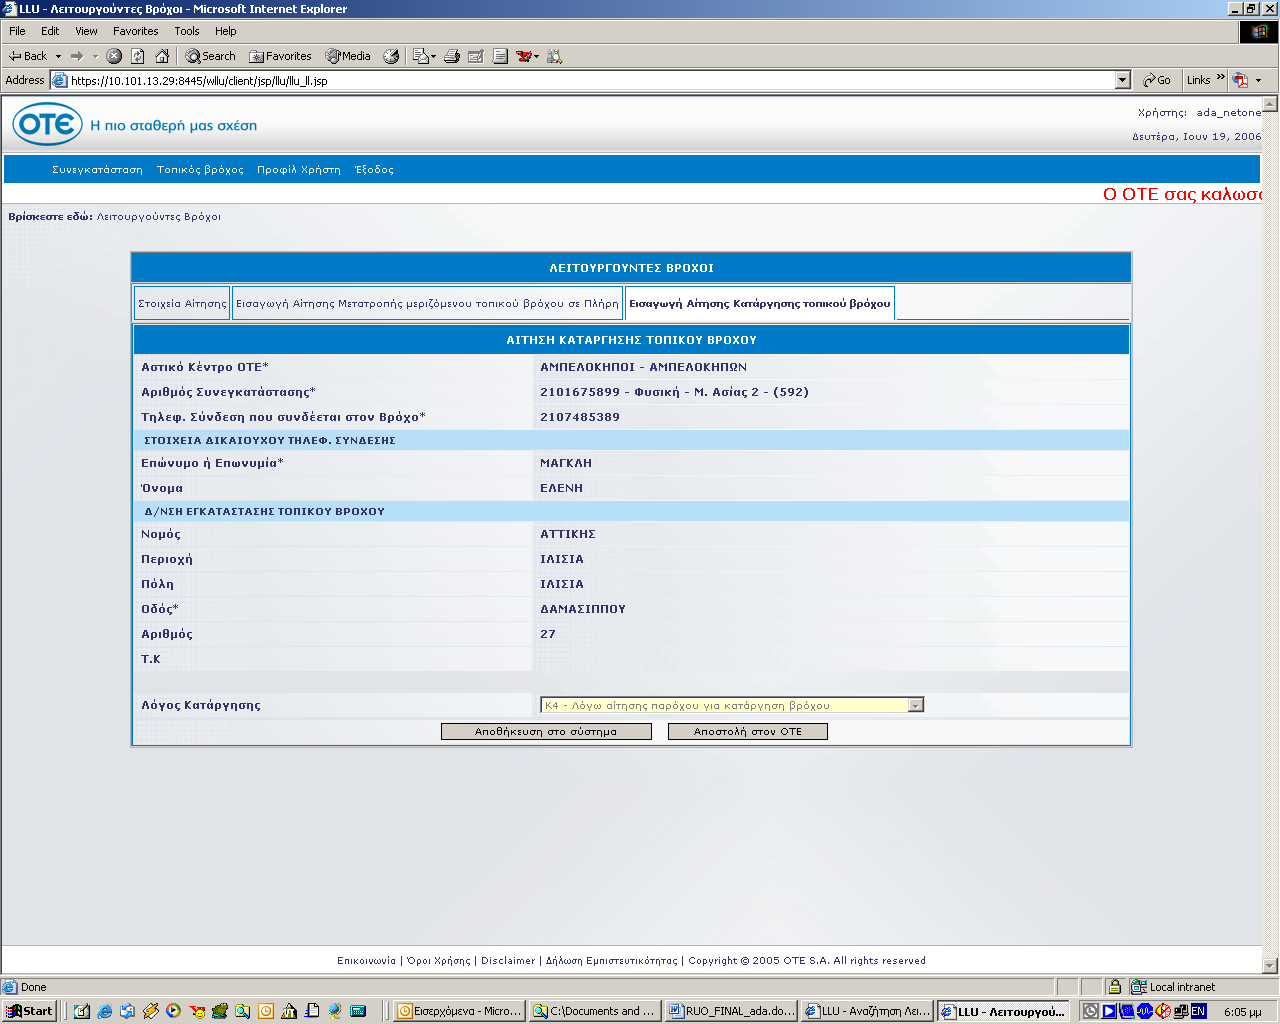Open the Favorites pane from the toolbar
This screenshot has height=1024, width=1280.
(x=281, y=56)
